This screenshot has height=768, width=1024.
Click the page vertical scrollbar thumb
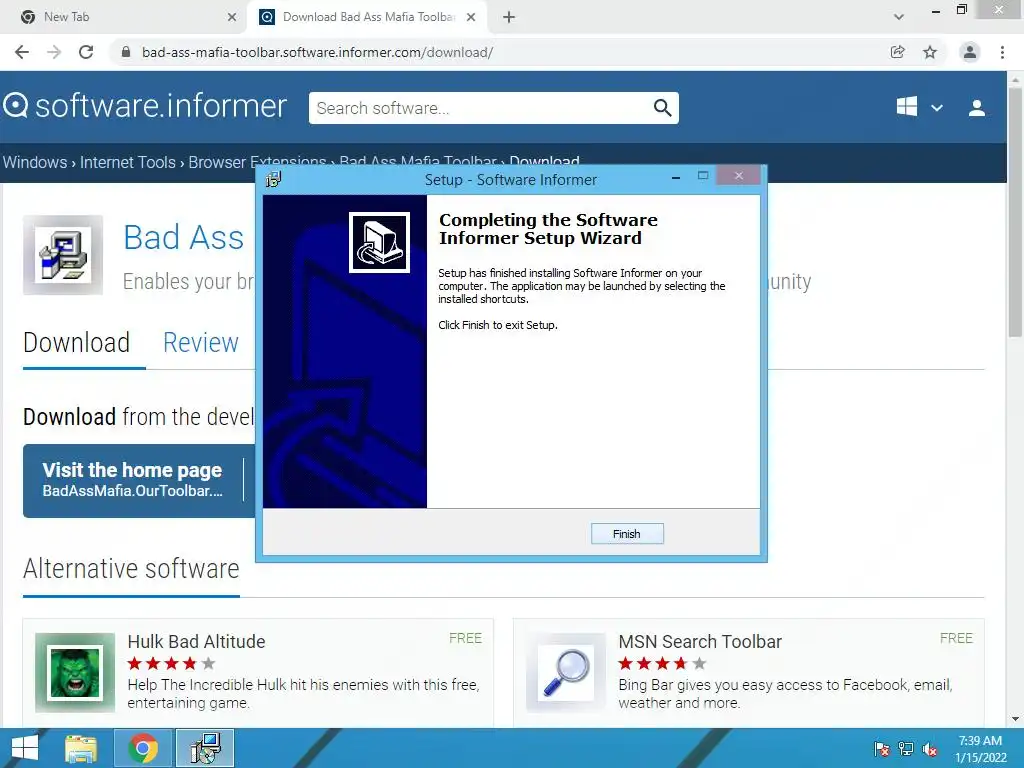pos(1016,212)
